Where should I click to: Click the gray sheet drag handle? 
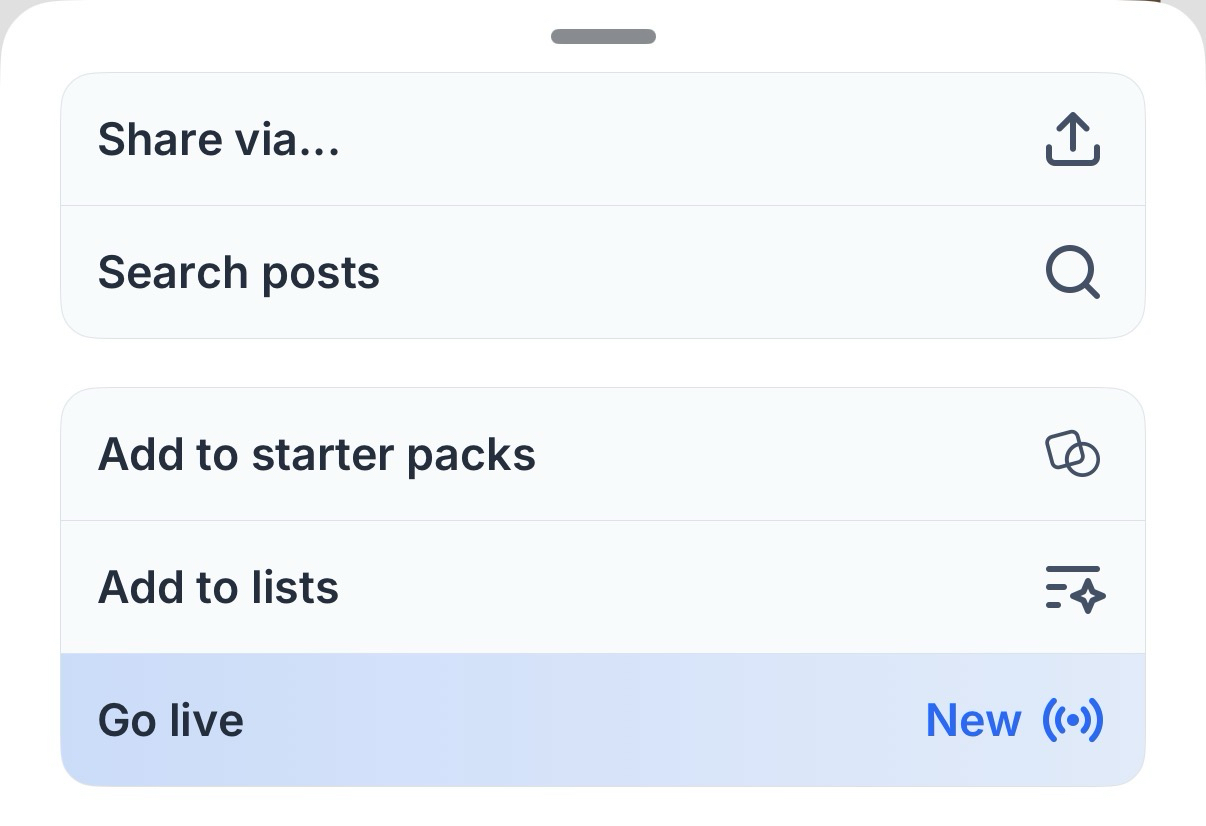click(603, 37)
